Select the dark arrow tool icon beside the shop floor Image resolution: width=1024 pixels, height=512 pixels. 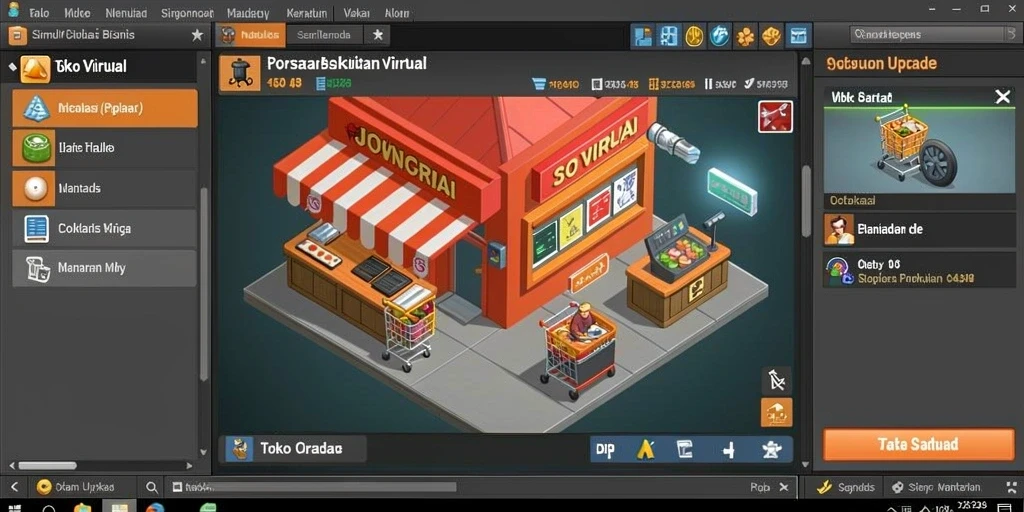[776, 381]
